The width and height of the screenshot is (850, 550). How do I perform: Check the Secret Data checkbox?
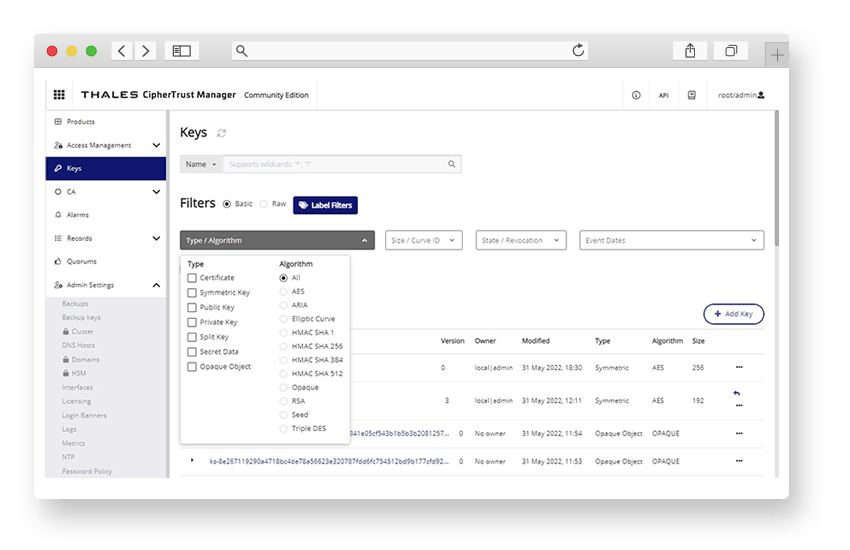192,352
